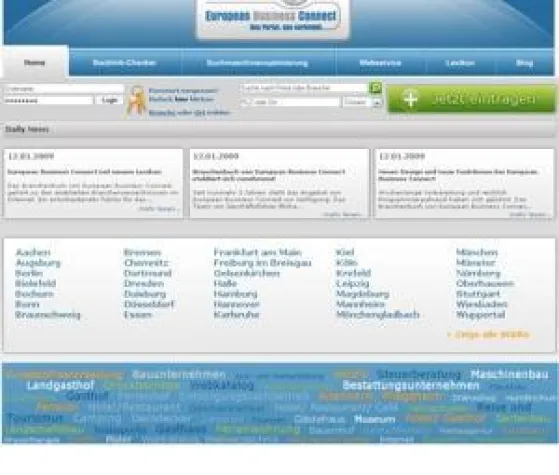The height and width of the screenshot is (475, 559).
Task: Click the green search magnifier icon
Action: 376,88
